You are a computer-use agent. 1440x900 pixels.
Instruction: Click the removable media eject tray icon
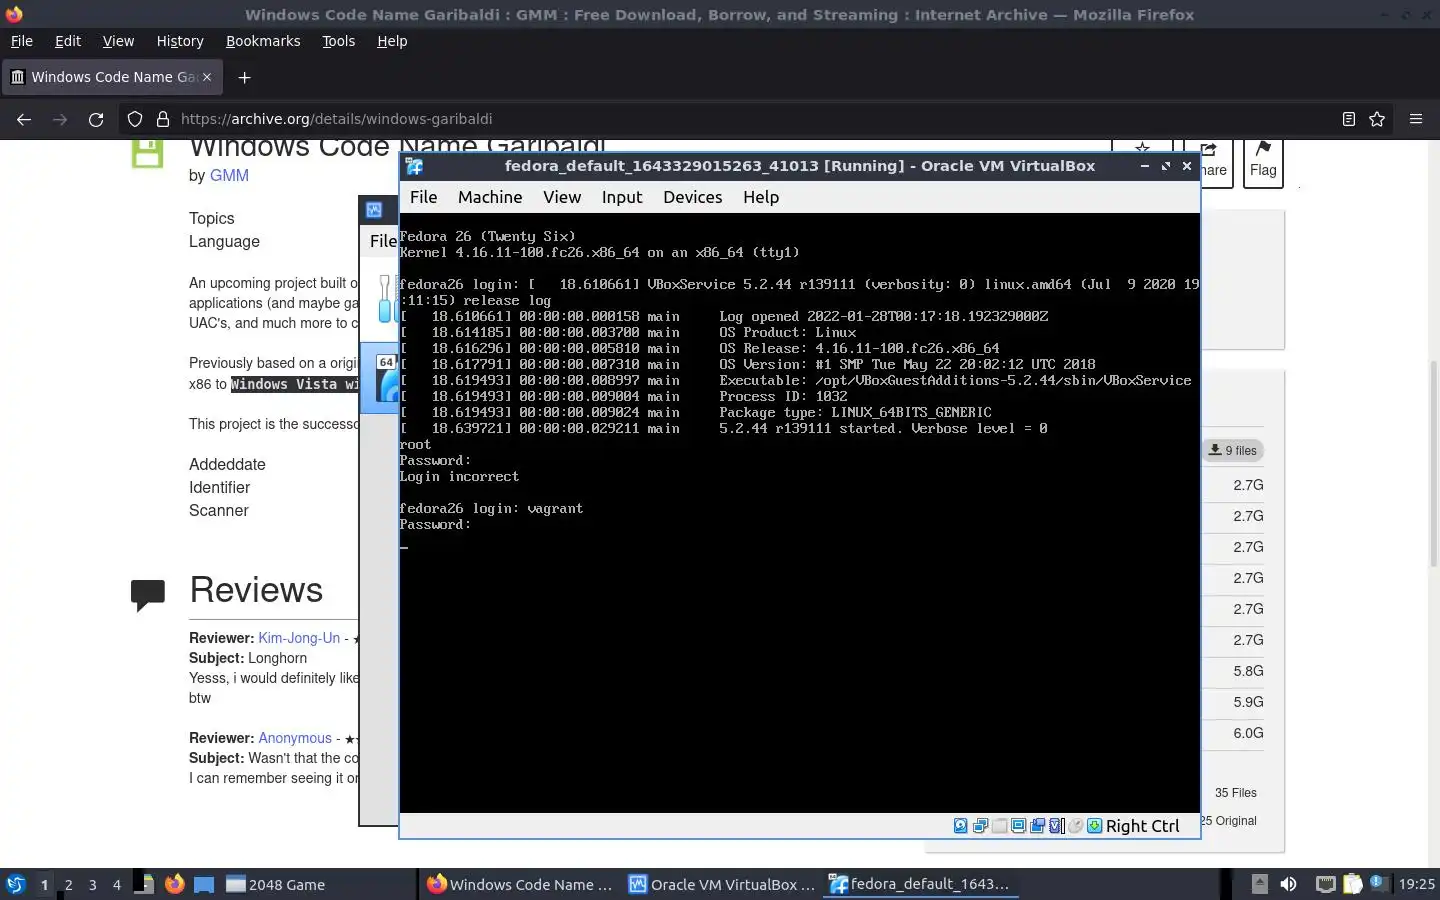coord(1260,884)
